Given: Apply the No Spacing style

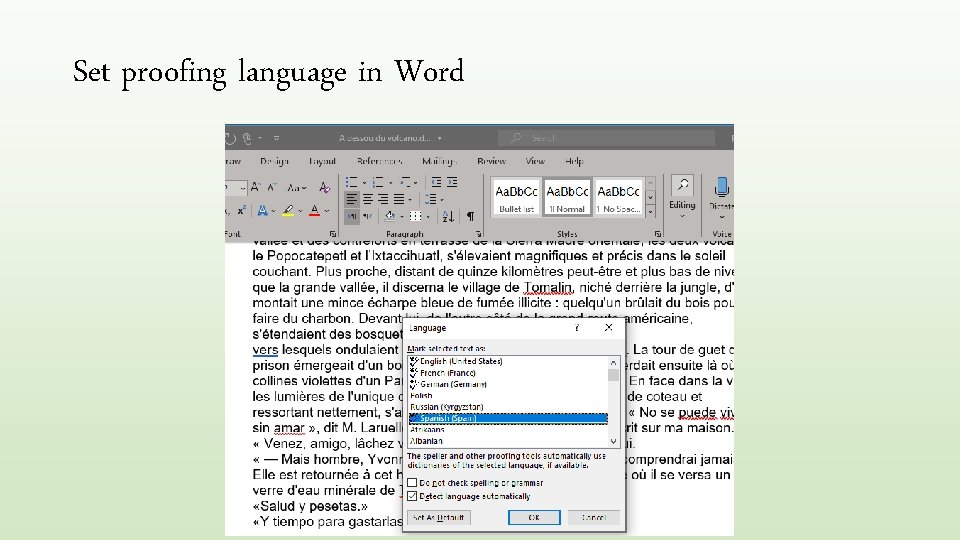Looking at the screenshot, I should click(x=618, y=197).
